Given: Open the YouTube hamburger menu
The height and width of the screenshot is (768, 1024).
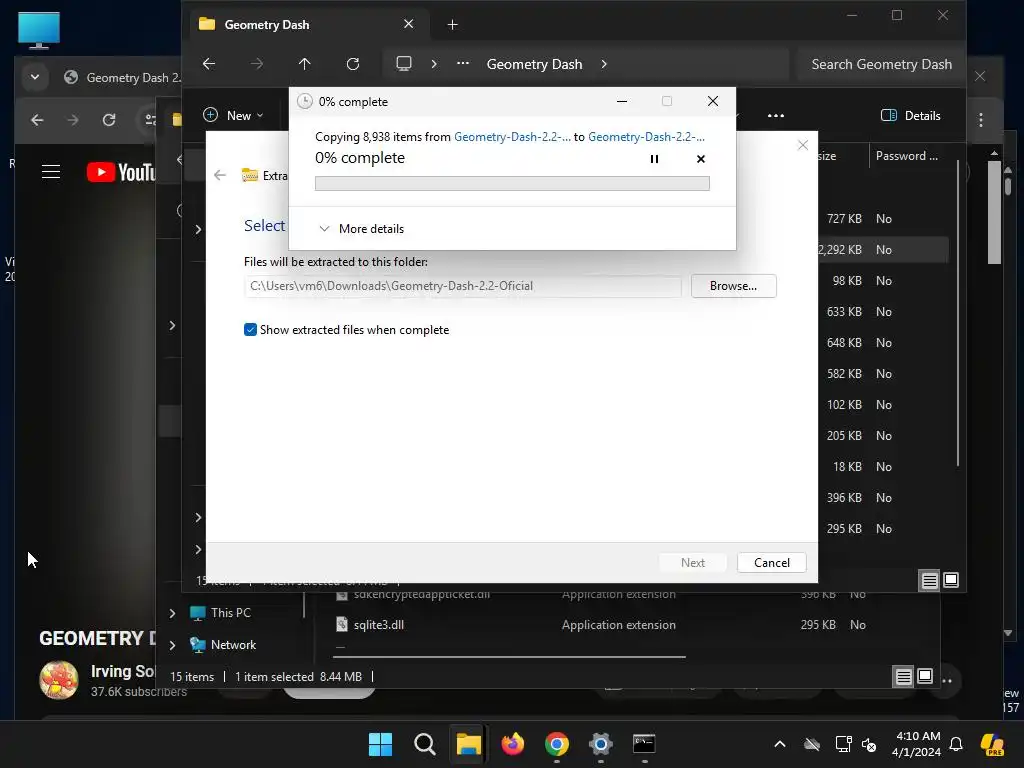Looking at the screenshot, I should 51,172.
